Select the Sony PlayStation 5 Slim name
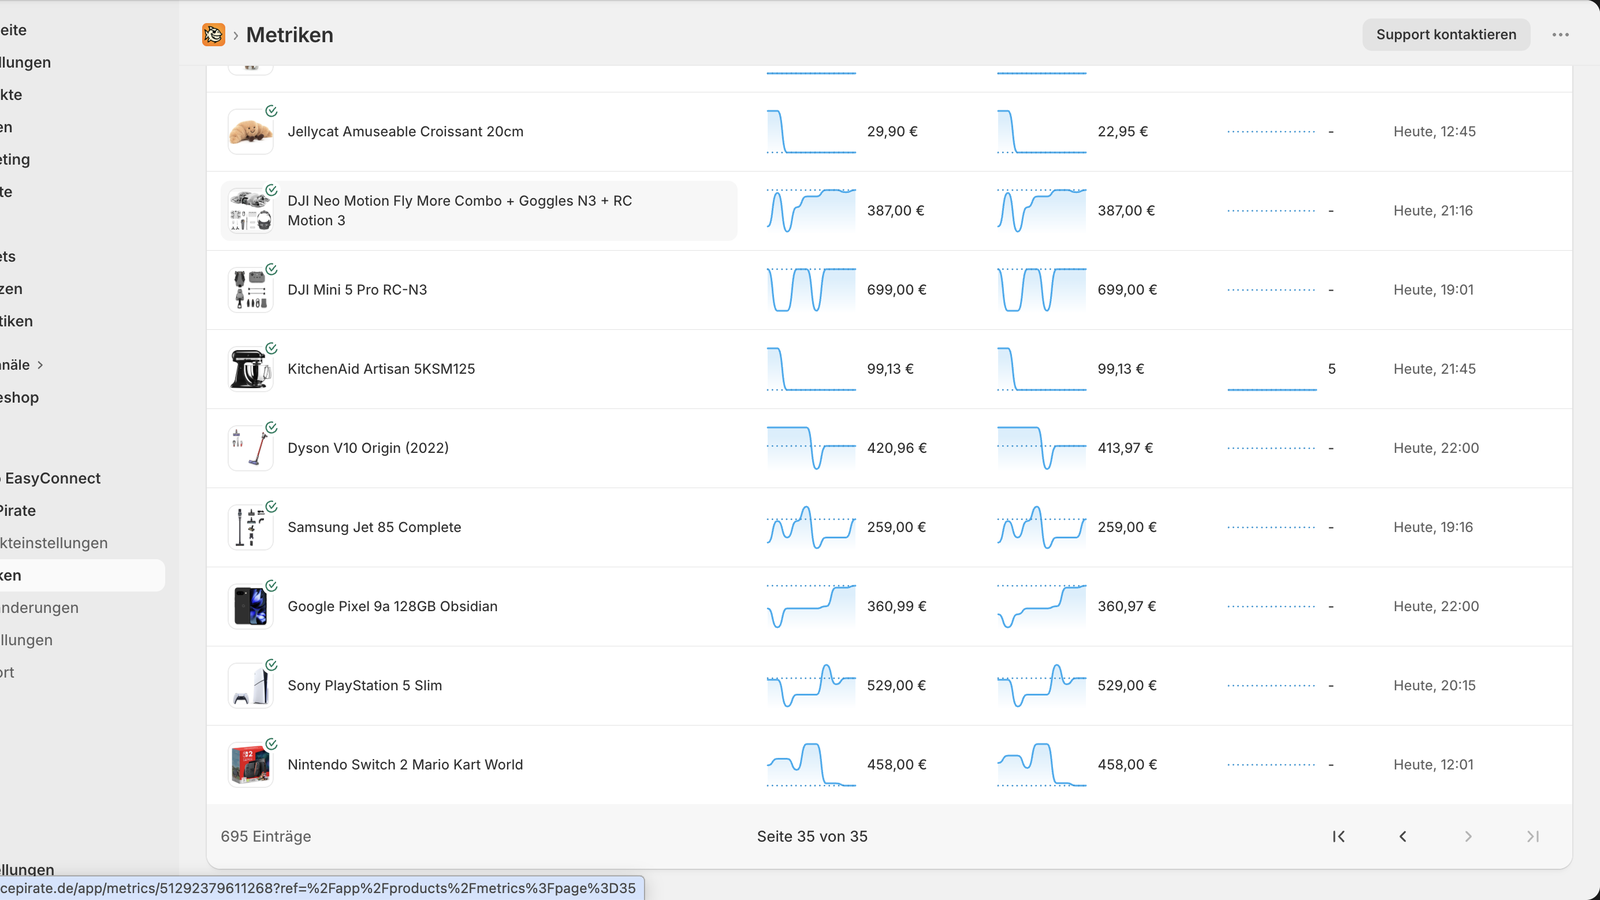Image resolution: width=1600 pixels, height=900 pixels. coord(365,685)
